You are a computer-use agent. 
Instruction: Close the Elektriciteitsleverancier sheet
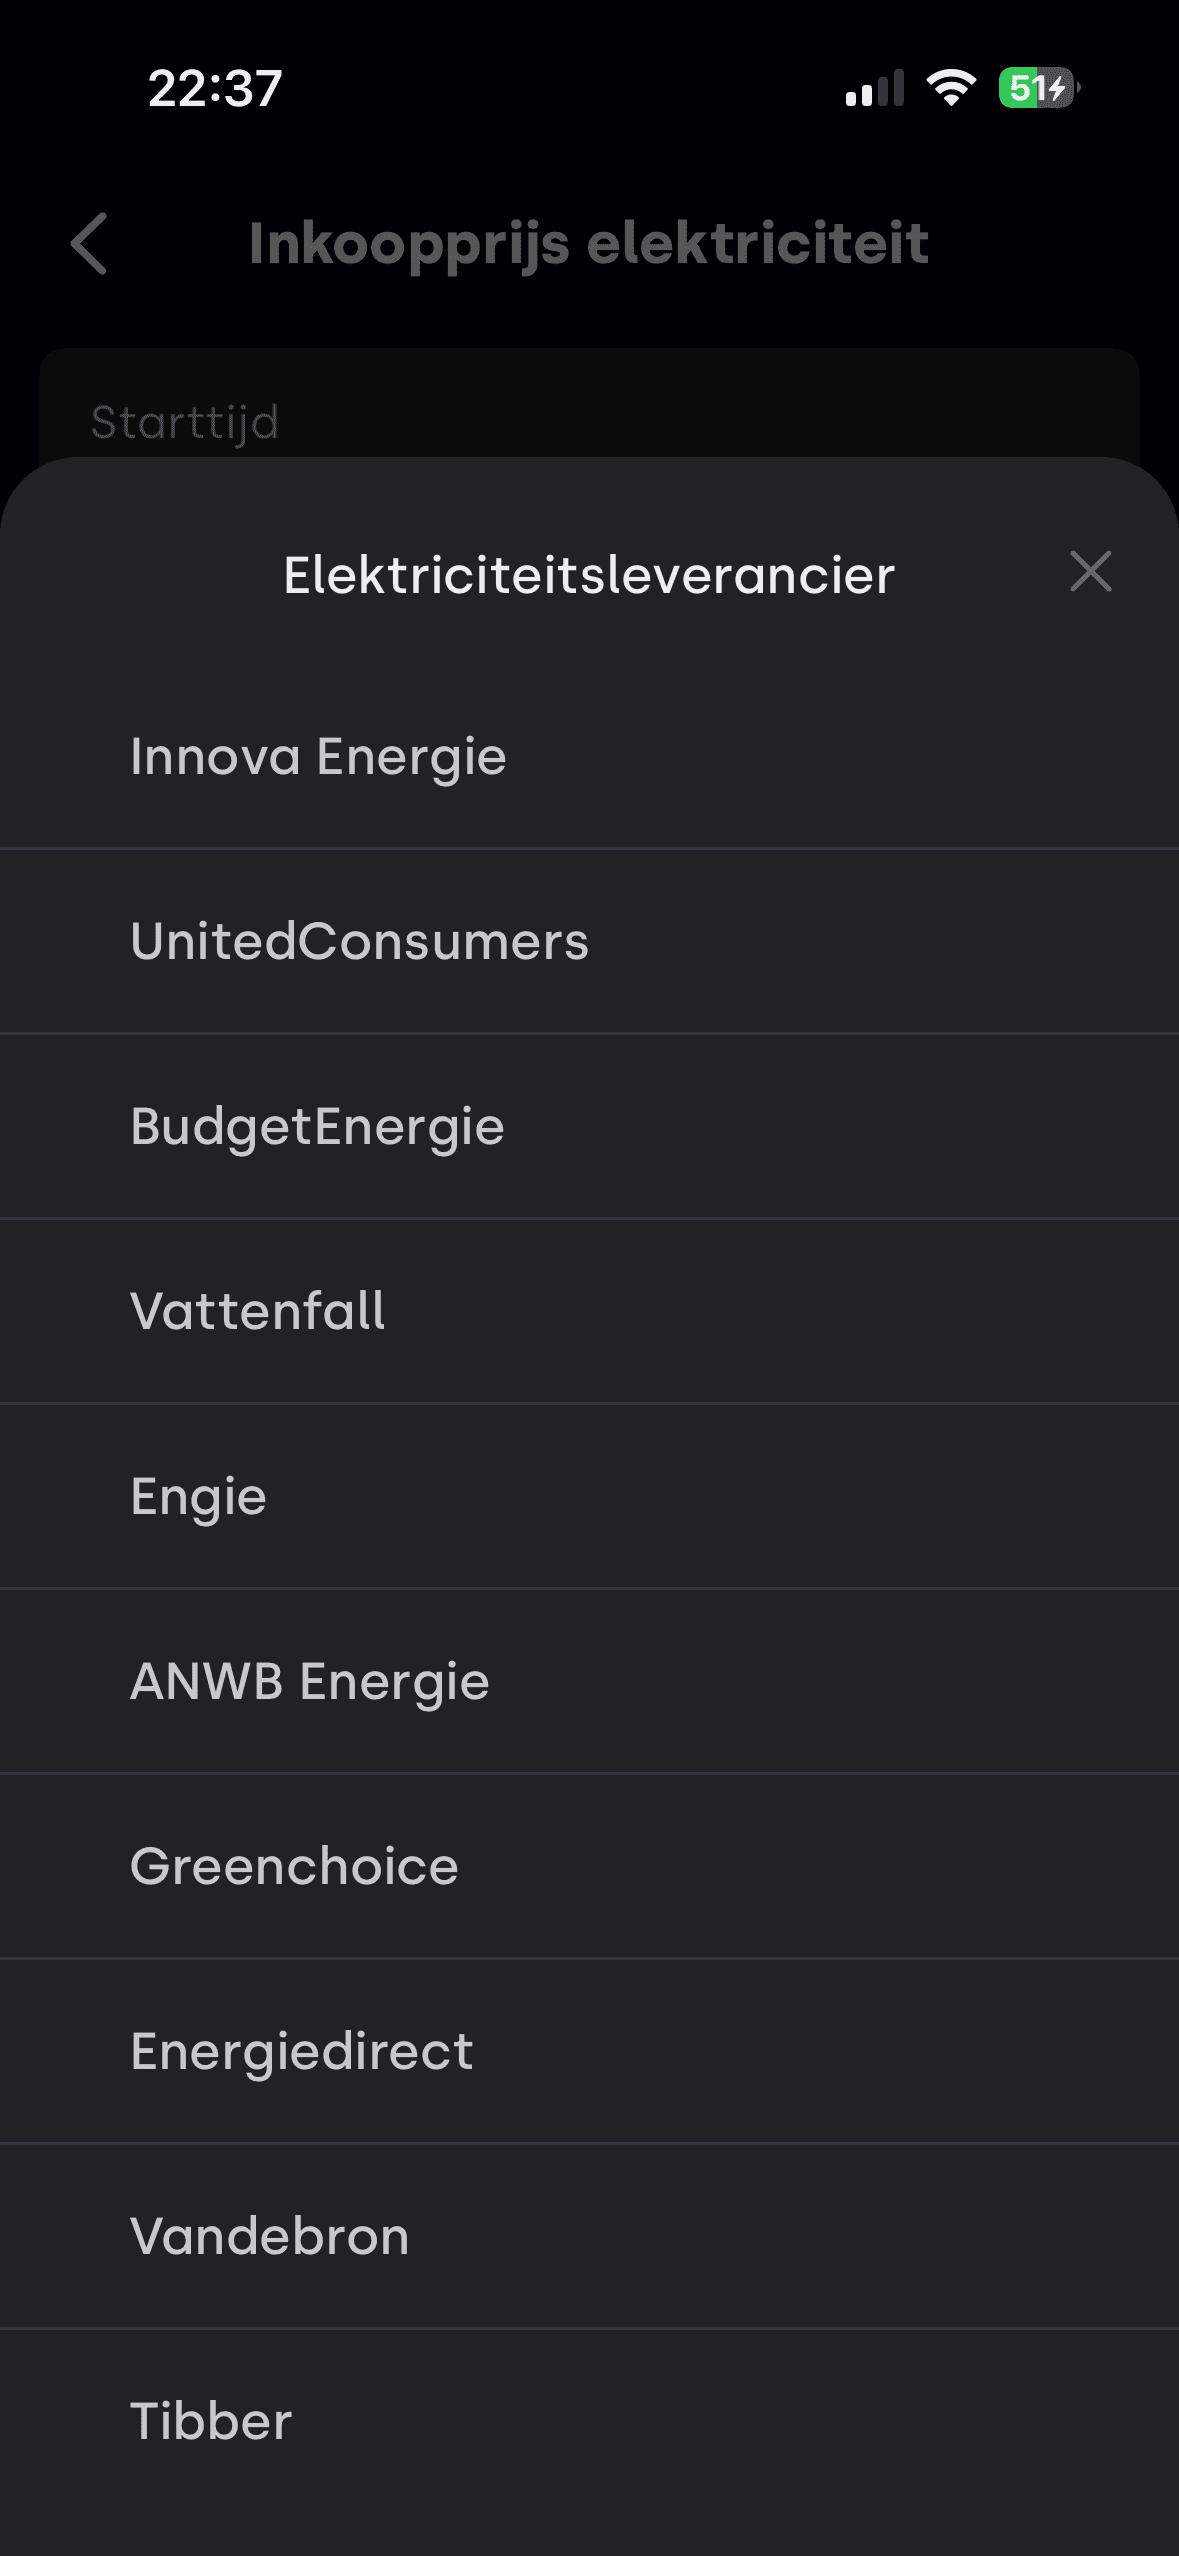tap(1090, 572)
